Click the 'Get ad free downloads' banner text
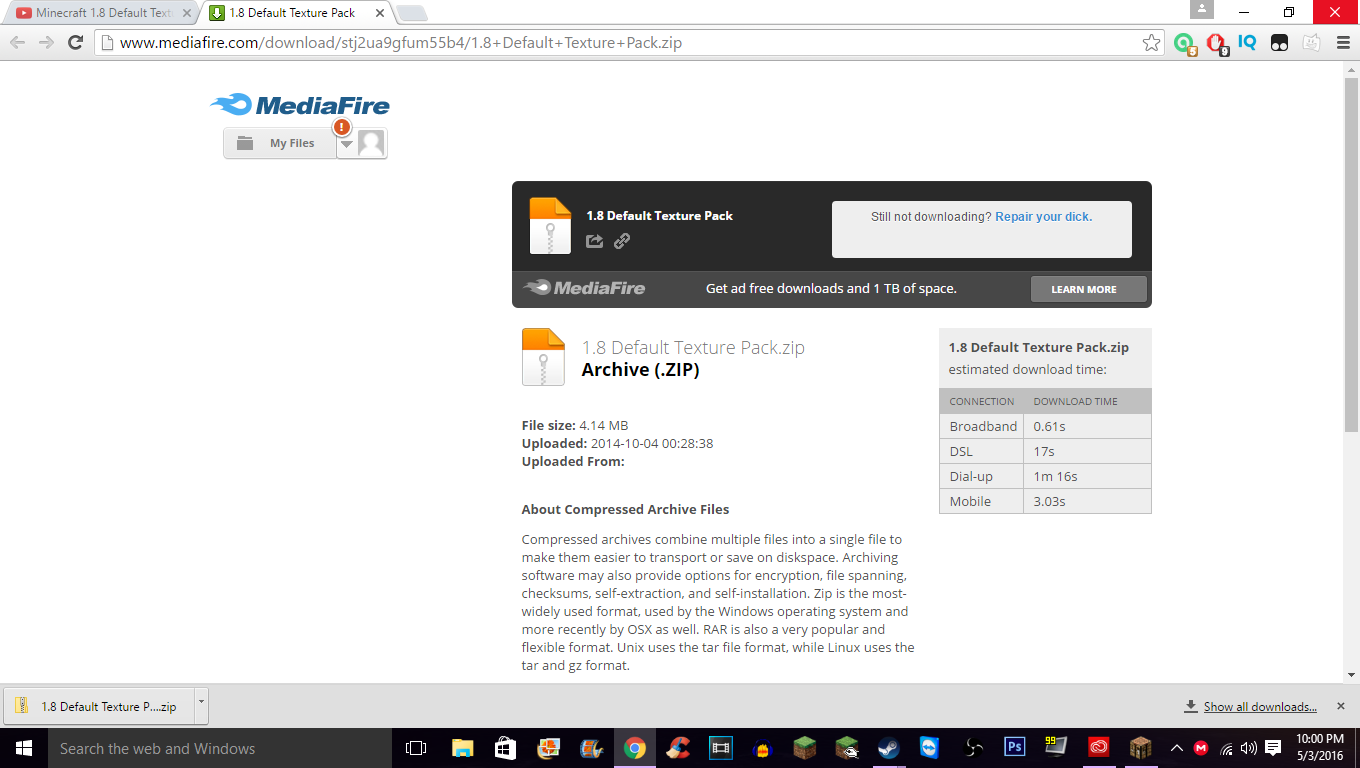The width and height of the screenshot is (1360, 768). pyautogui.click(x=831, y=288)
